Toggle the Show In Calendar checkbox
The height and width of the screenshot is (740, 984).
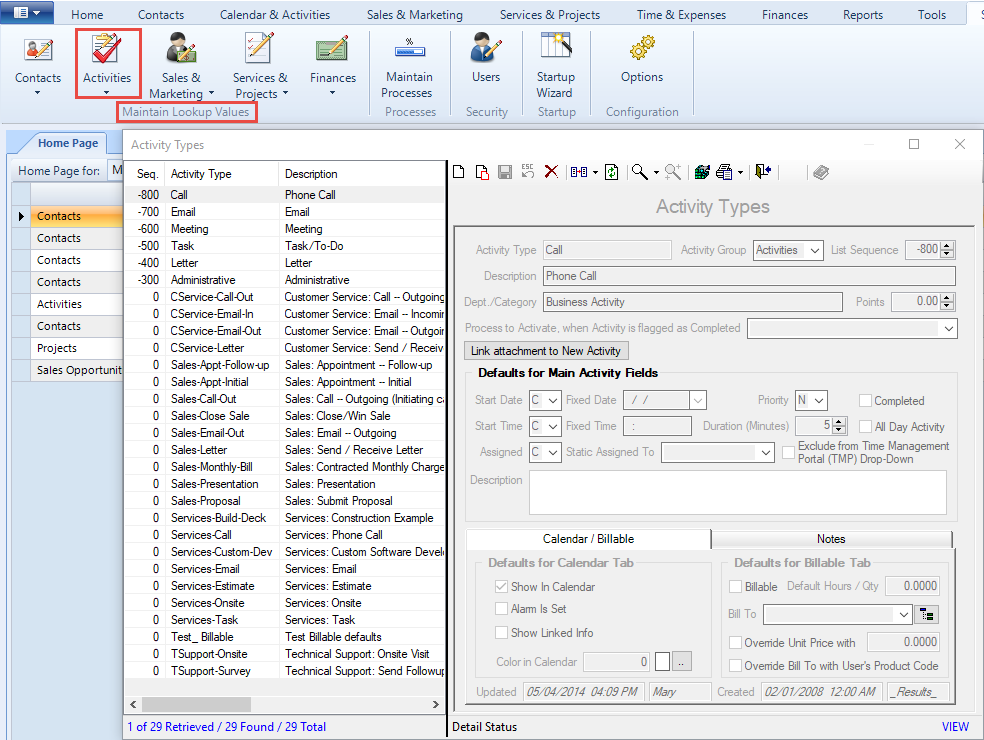(502, 587)
